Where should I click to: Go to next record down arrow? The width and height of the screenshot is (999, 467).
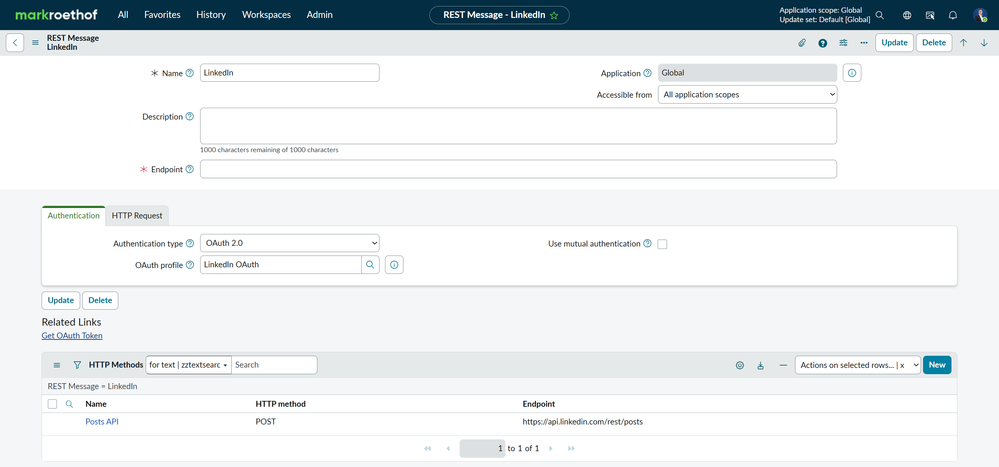point(984,43)
